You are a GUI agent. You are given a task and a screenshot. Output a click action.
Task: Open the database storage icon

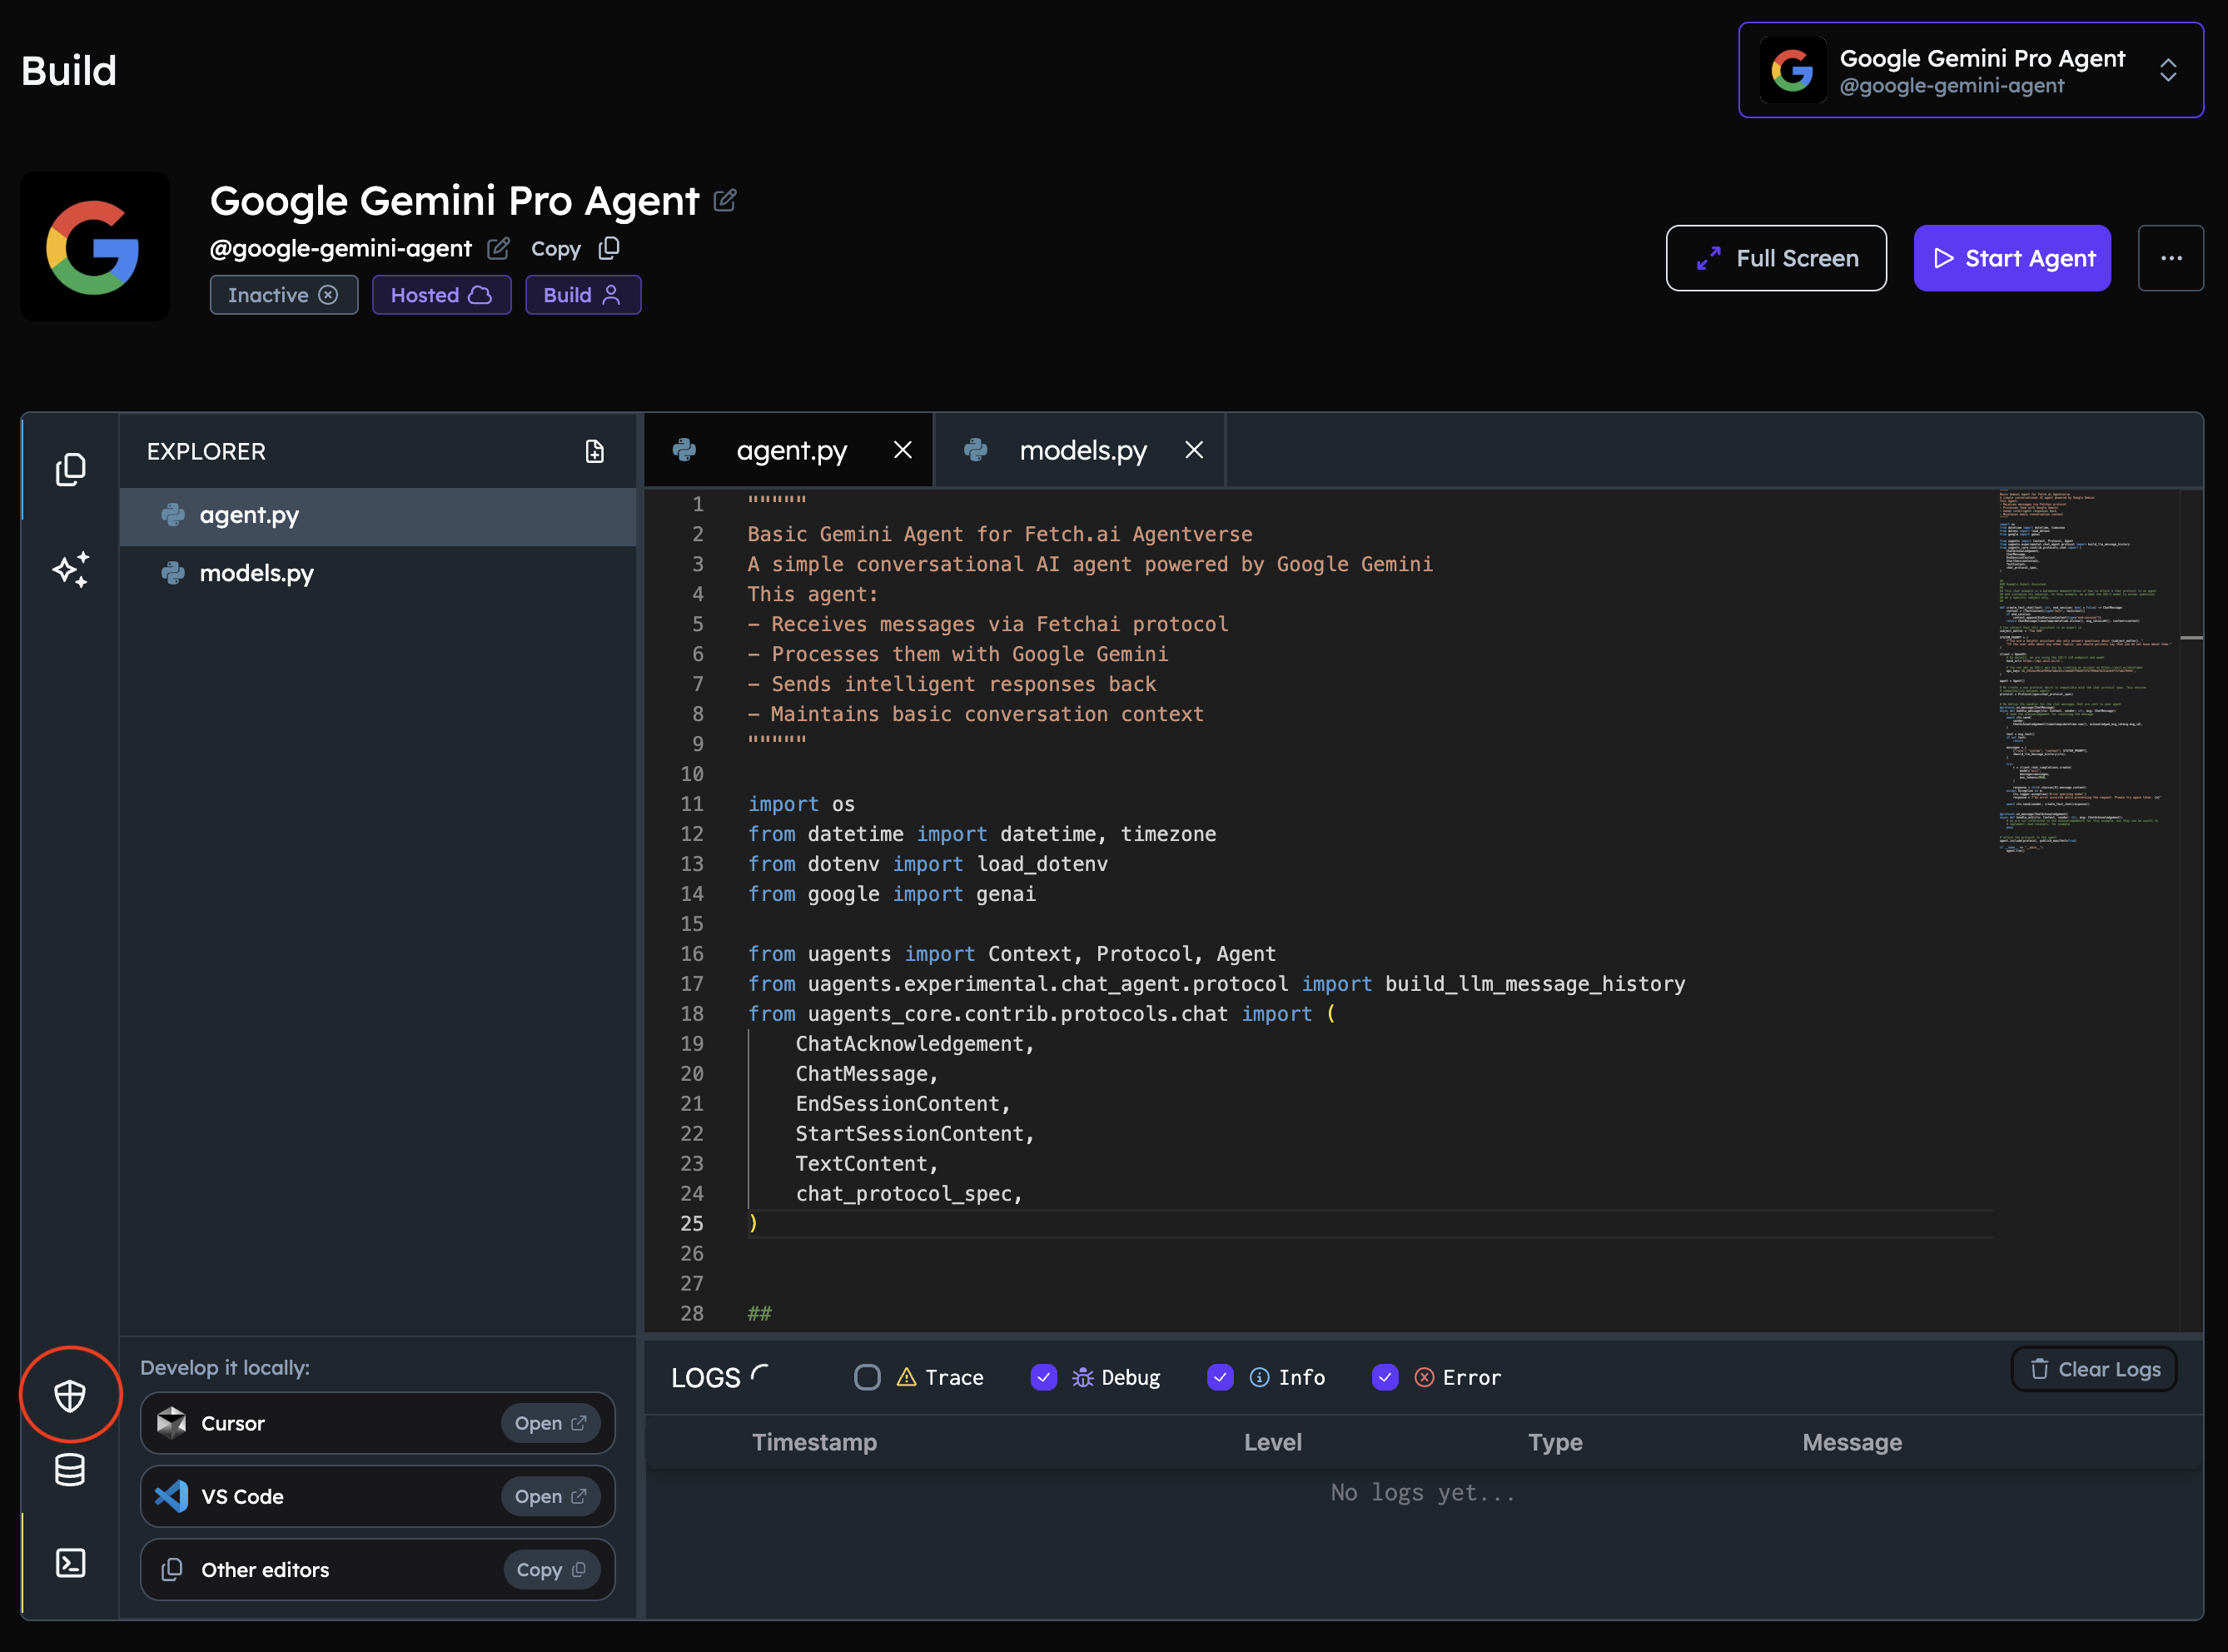tap(70, 1469)
